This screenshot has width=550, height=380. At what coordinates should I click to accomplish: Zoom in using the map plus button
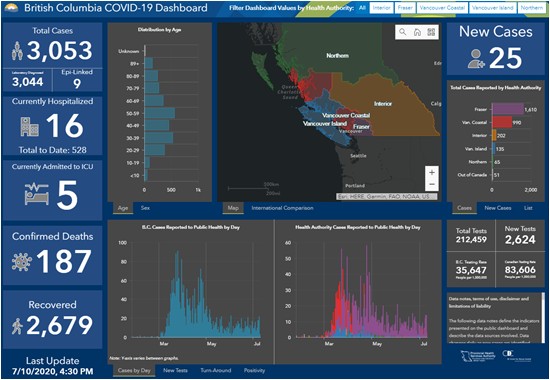pos(432,172)
